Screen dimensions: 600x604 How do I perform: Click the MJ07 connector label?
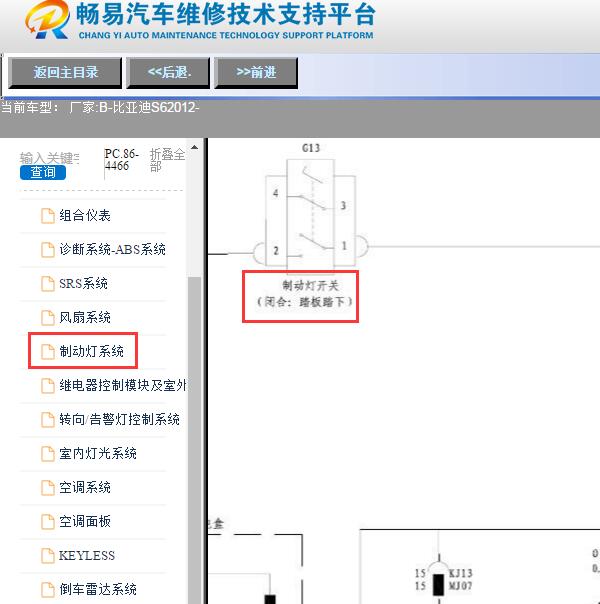tap(461, 586)
